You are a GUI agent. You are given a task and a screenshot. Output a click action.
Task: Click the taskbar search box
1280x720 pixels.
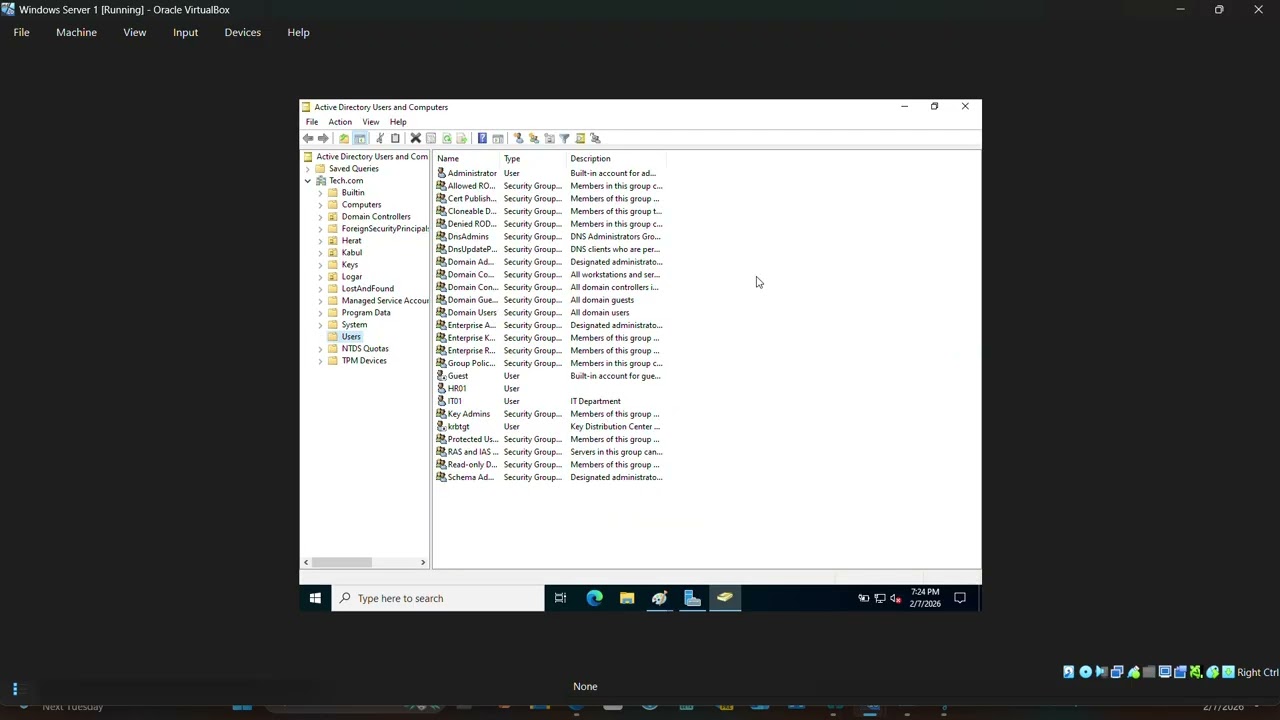[x=438, y=598]
